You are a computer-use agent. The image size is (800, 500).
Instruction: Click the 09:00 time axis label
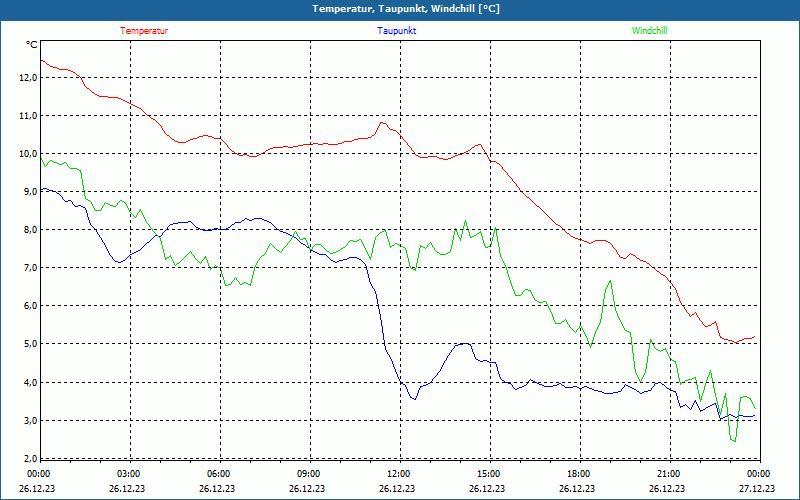pyautogui.click(x=308, y=474)
